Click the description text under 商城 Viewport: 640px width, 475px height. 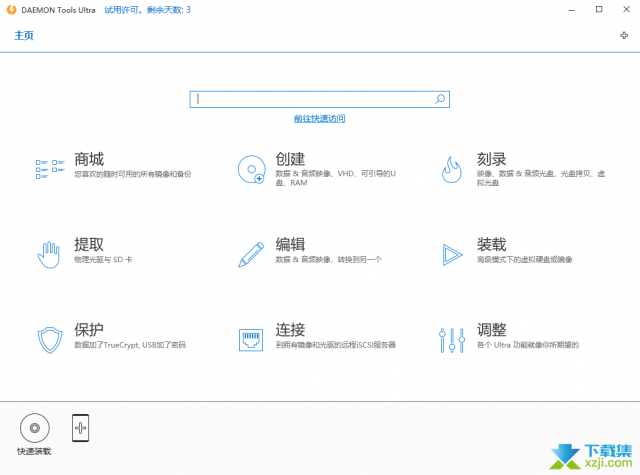point(133,174)
